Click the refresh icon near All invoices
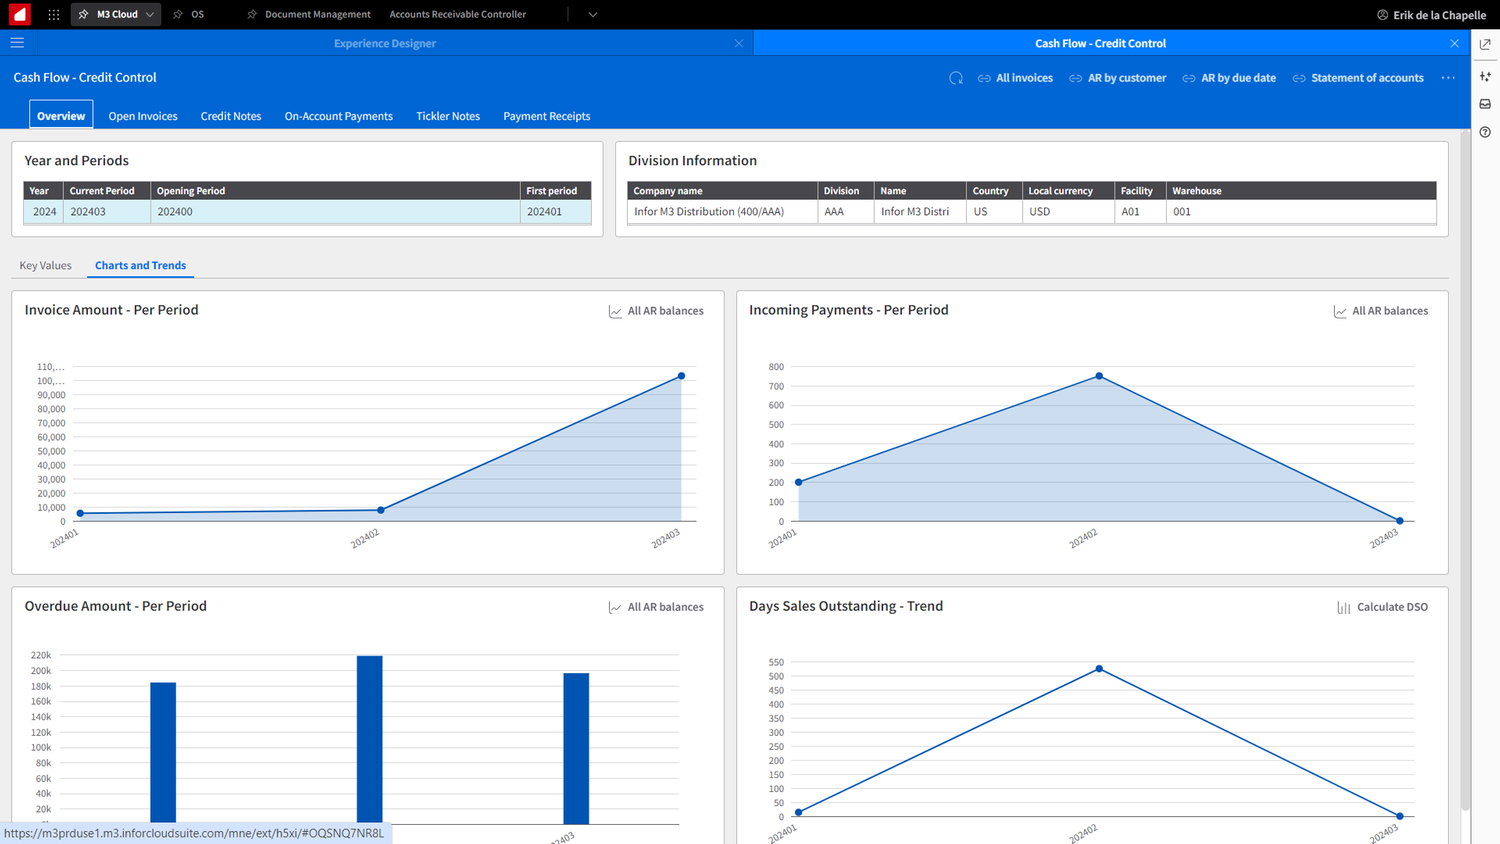1500x844 pixels. click(x=955, y=77)
